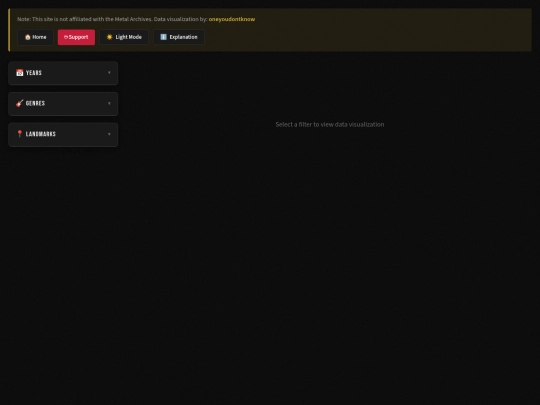
Task: Open the red Support button
Action: coord(76,37)
